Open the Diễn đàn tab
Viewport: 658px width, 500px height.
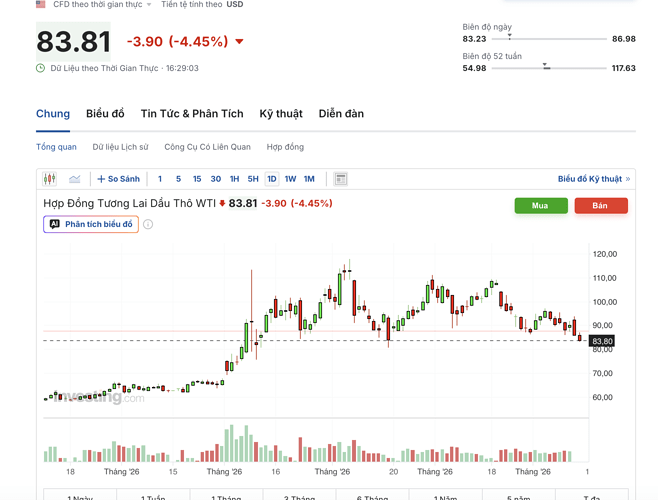point(341,114)
